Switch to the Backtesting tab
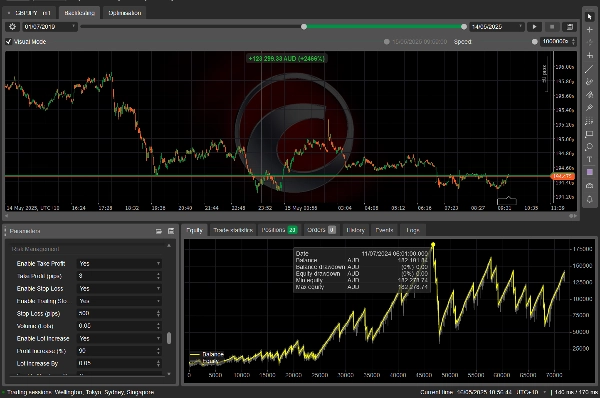600x398 pixels. coord(79,13)
